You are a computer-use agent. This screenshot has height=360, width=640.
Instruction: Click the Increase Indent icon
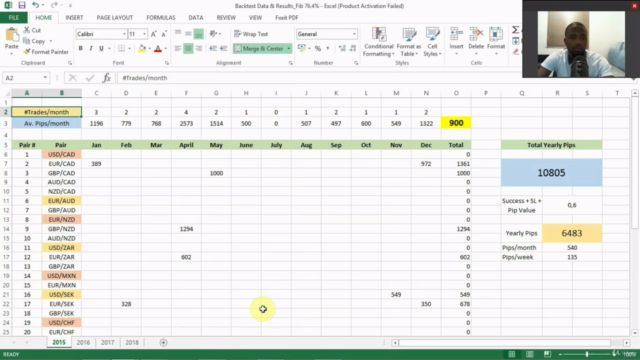point(223,49)
